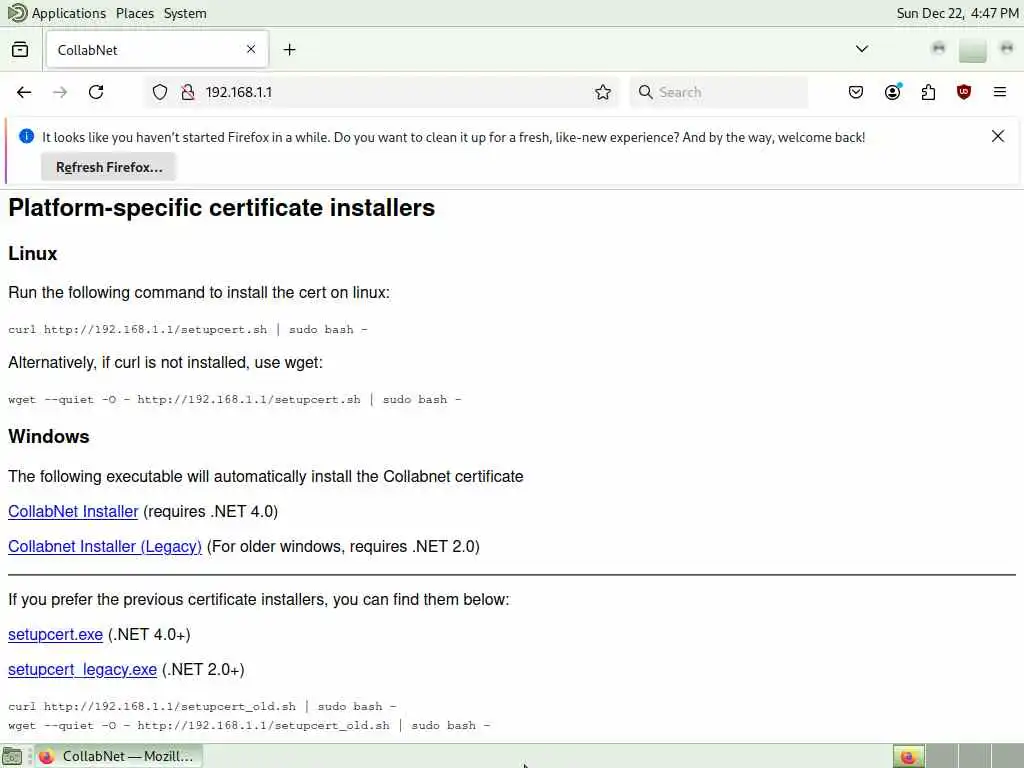Open the Places menu
The image size is (1024, 768).
click(x=135, y=13)
